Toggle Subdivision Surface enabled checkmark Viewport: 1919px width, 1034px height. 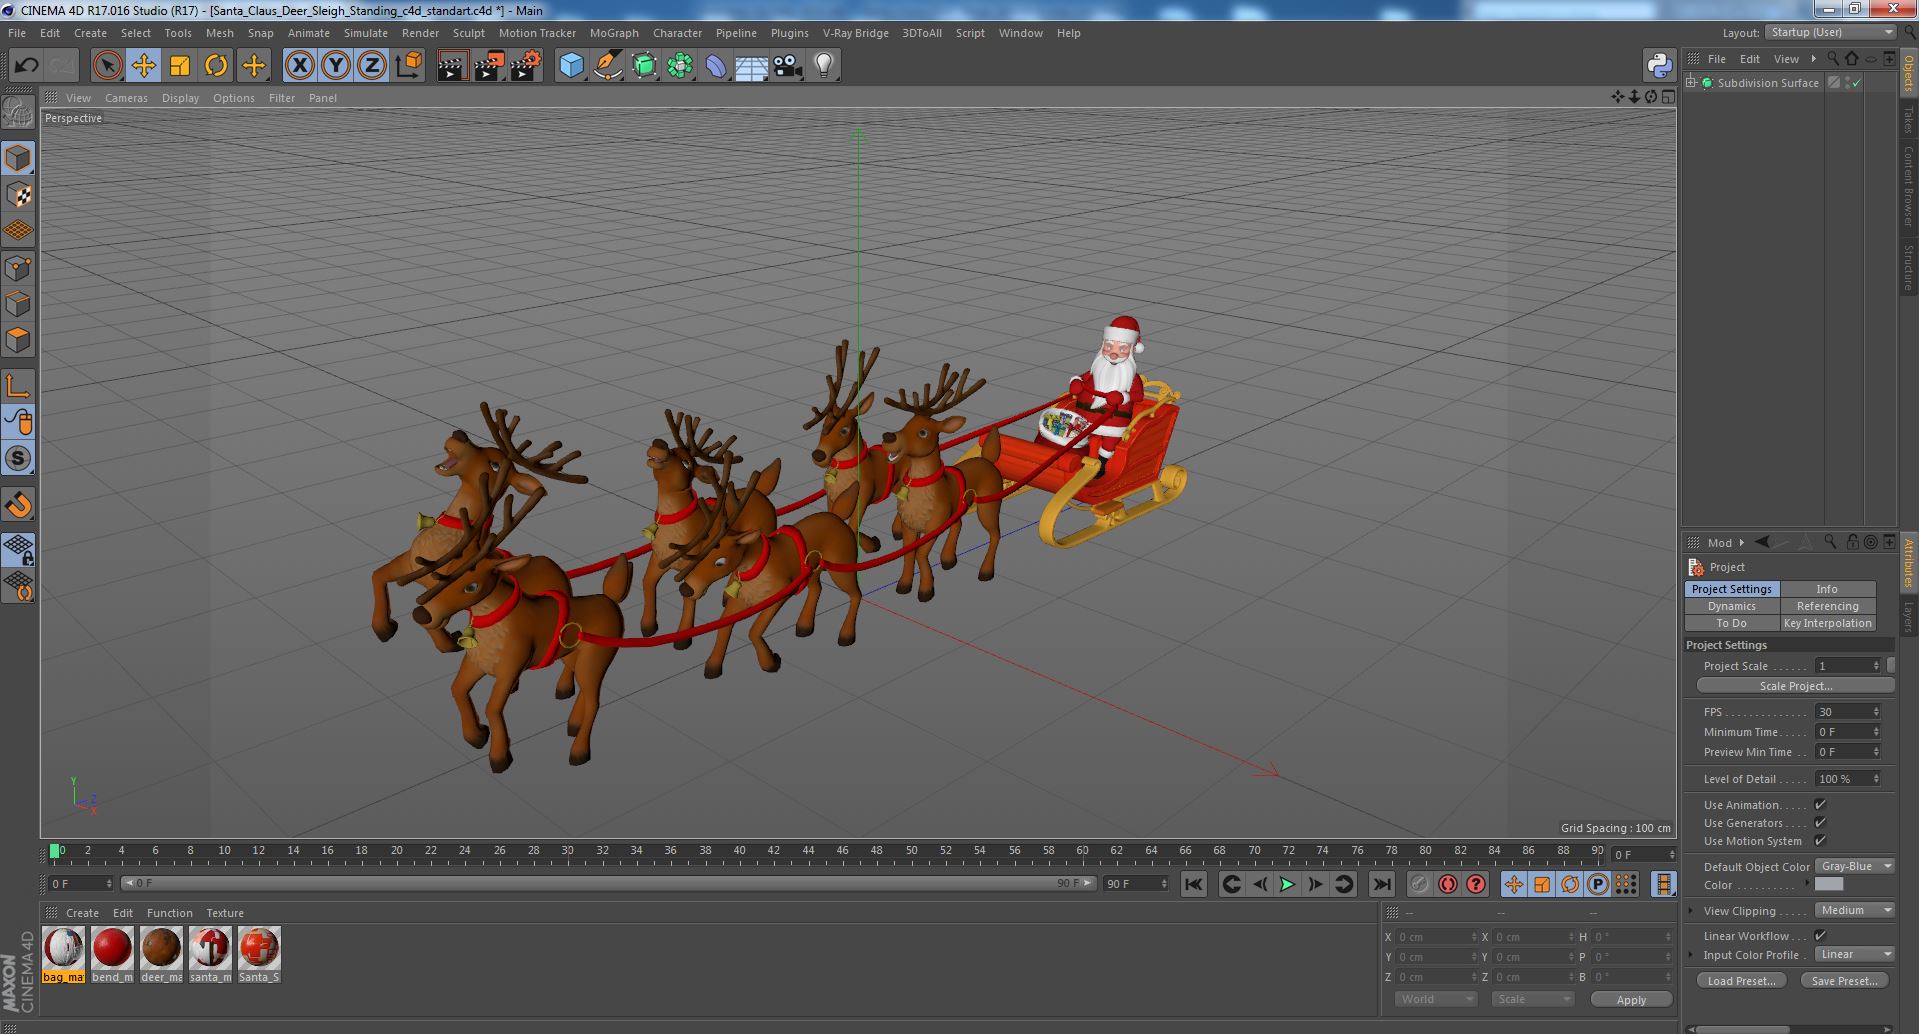(x=1857, y=83)
